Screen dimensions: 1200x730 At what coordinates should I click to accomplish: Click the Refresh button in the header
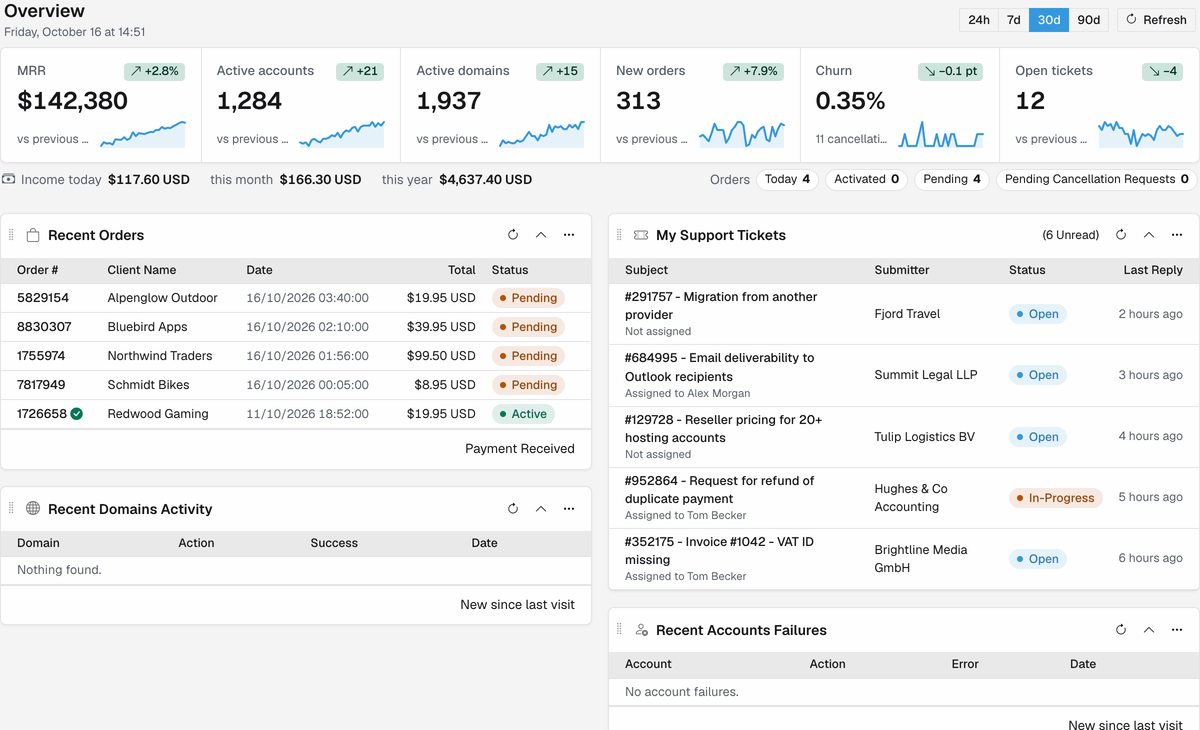click(x=1156, y=20)
